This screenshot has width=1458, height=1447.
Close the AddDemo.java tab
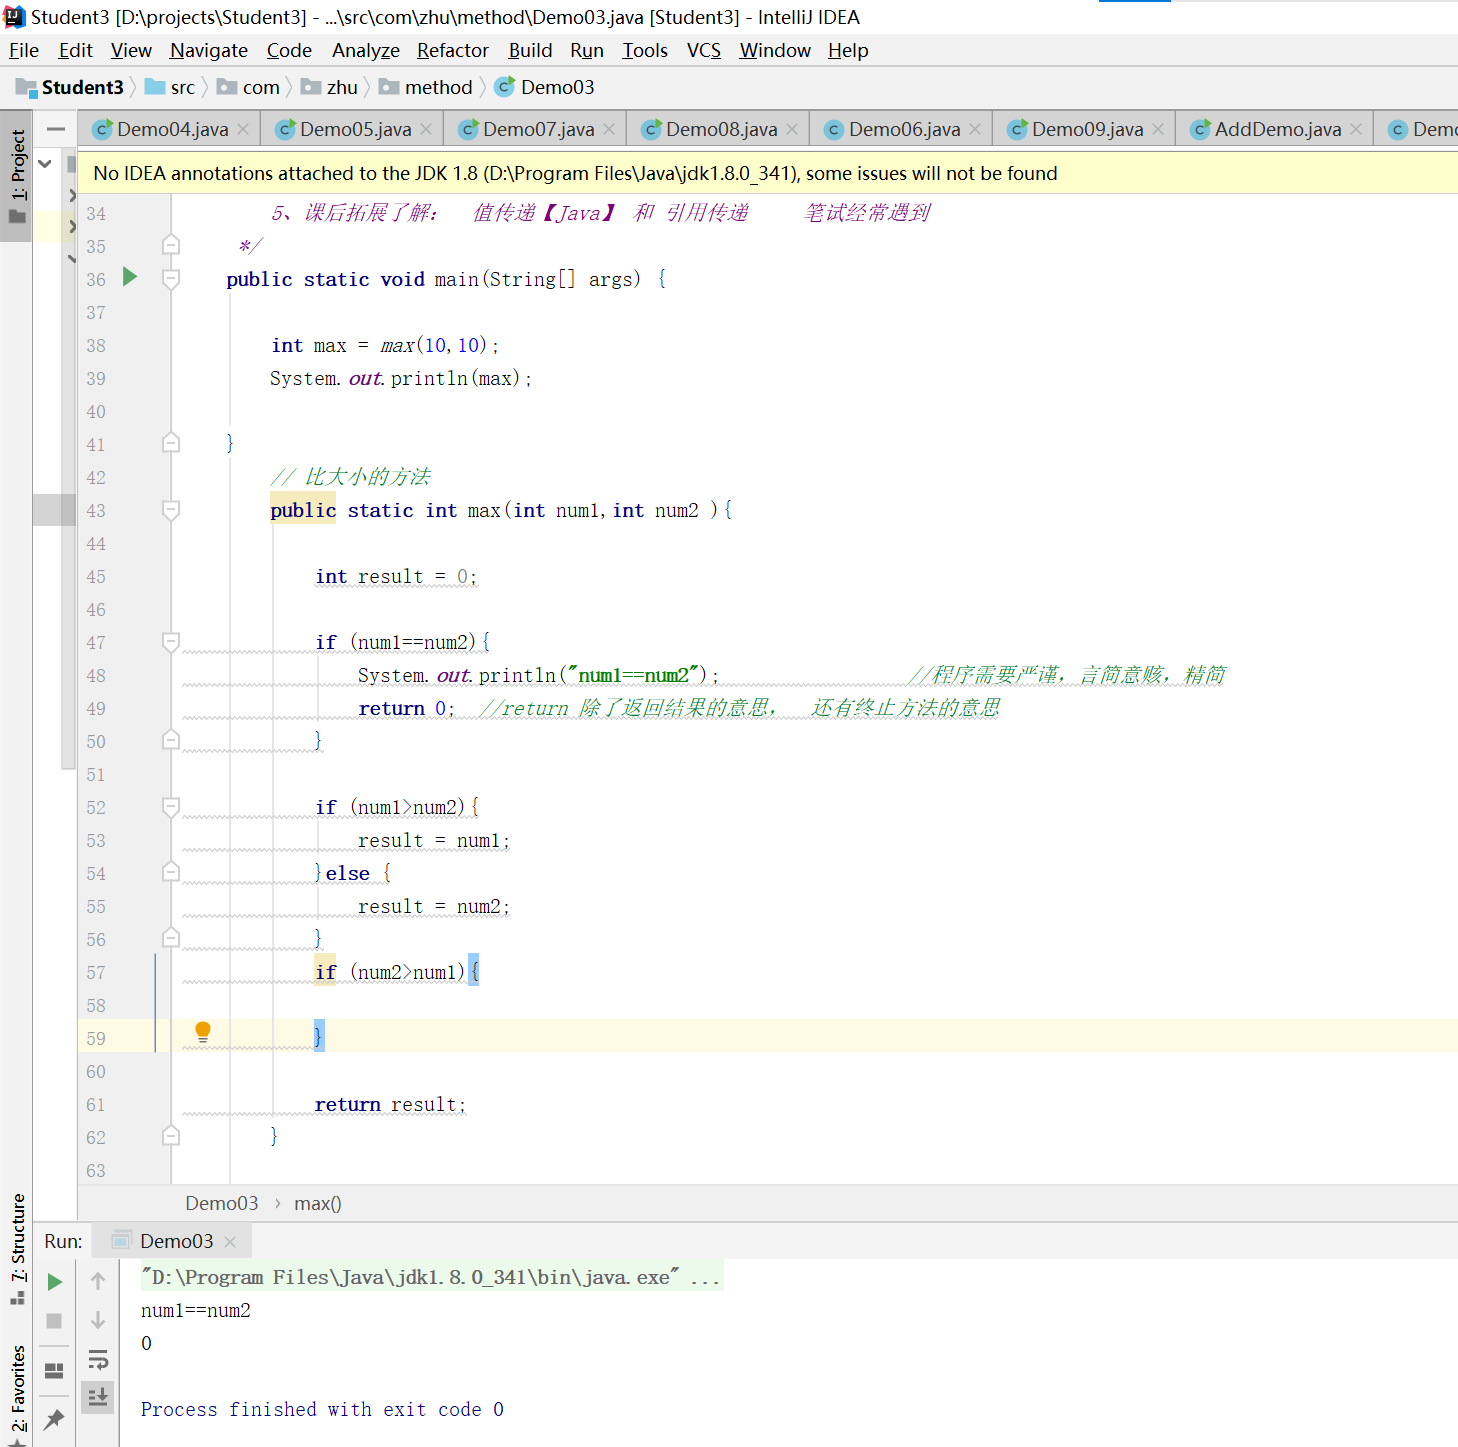pos(1356,129)
